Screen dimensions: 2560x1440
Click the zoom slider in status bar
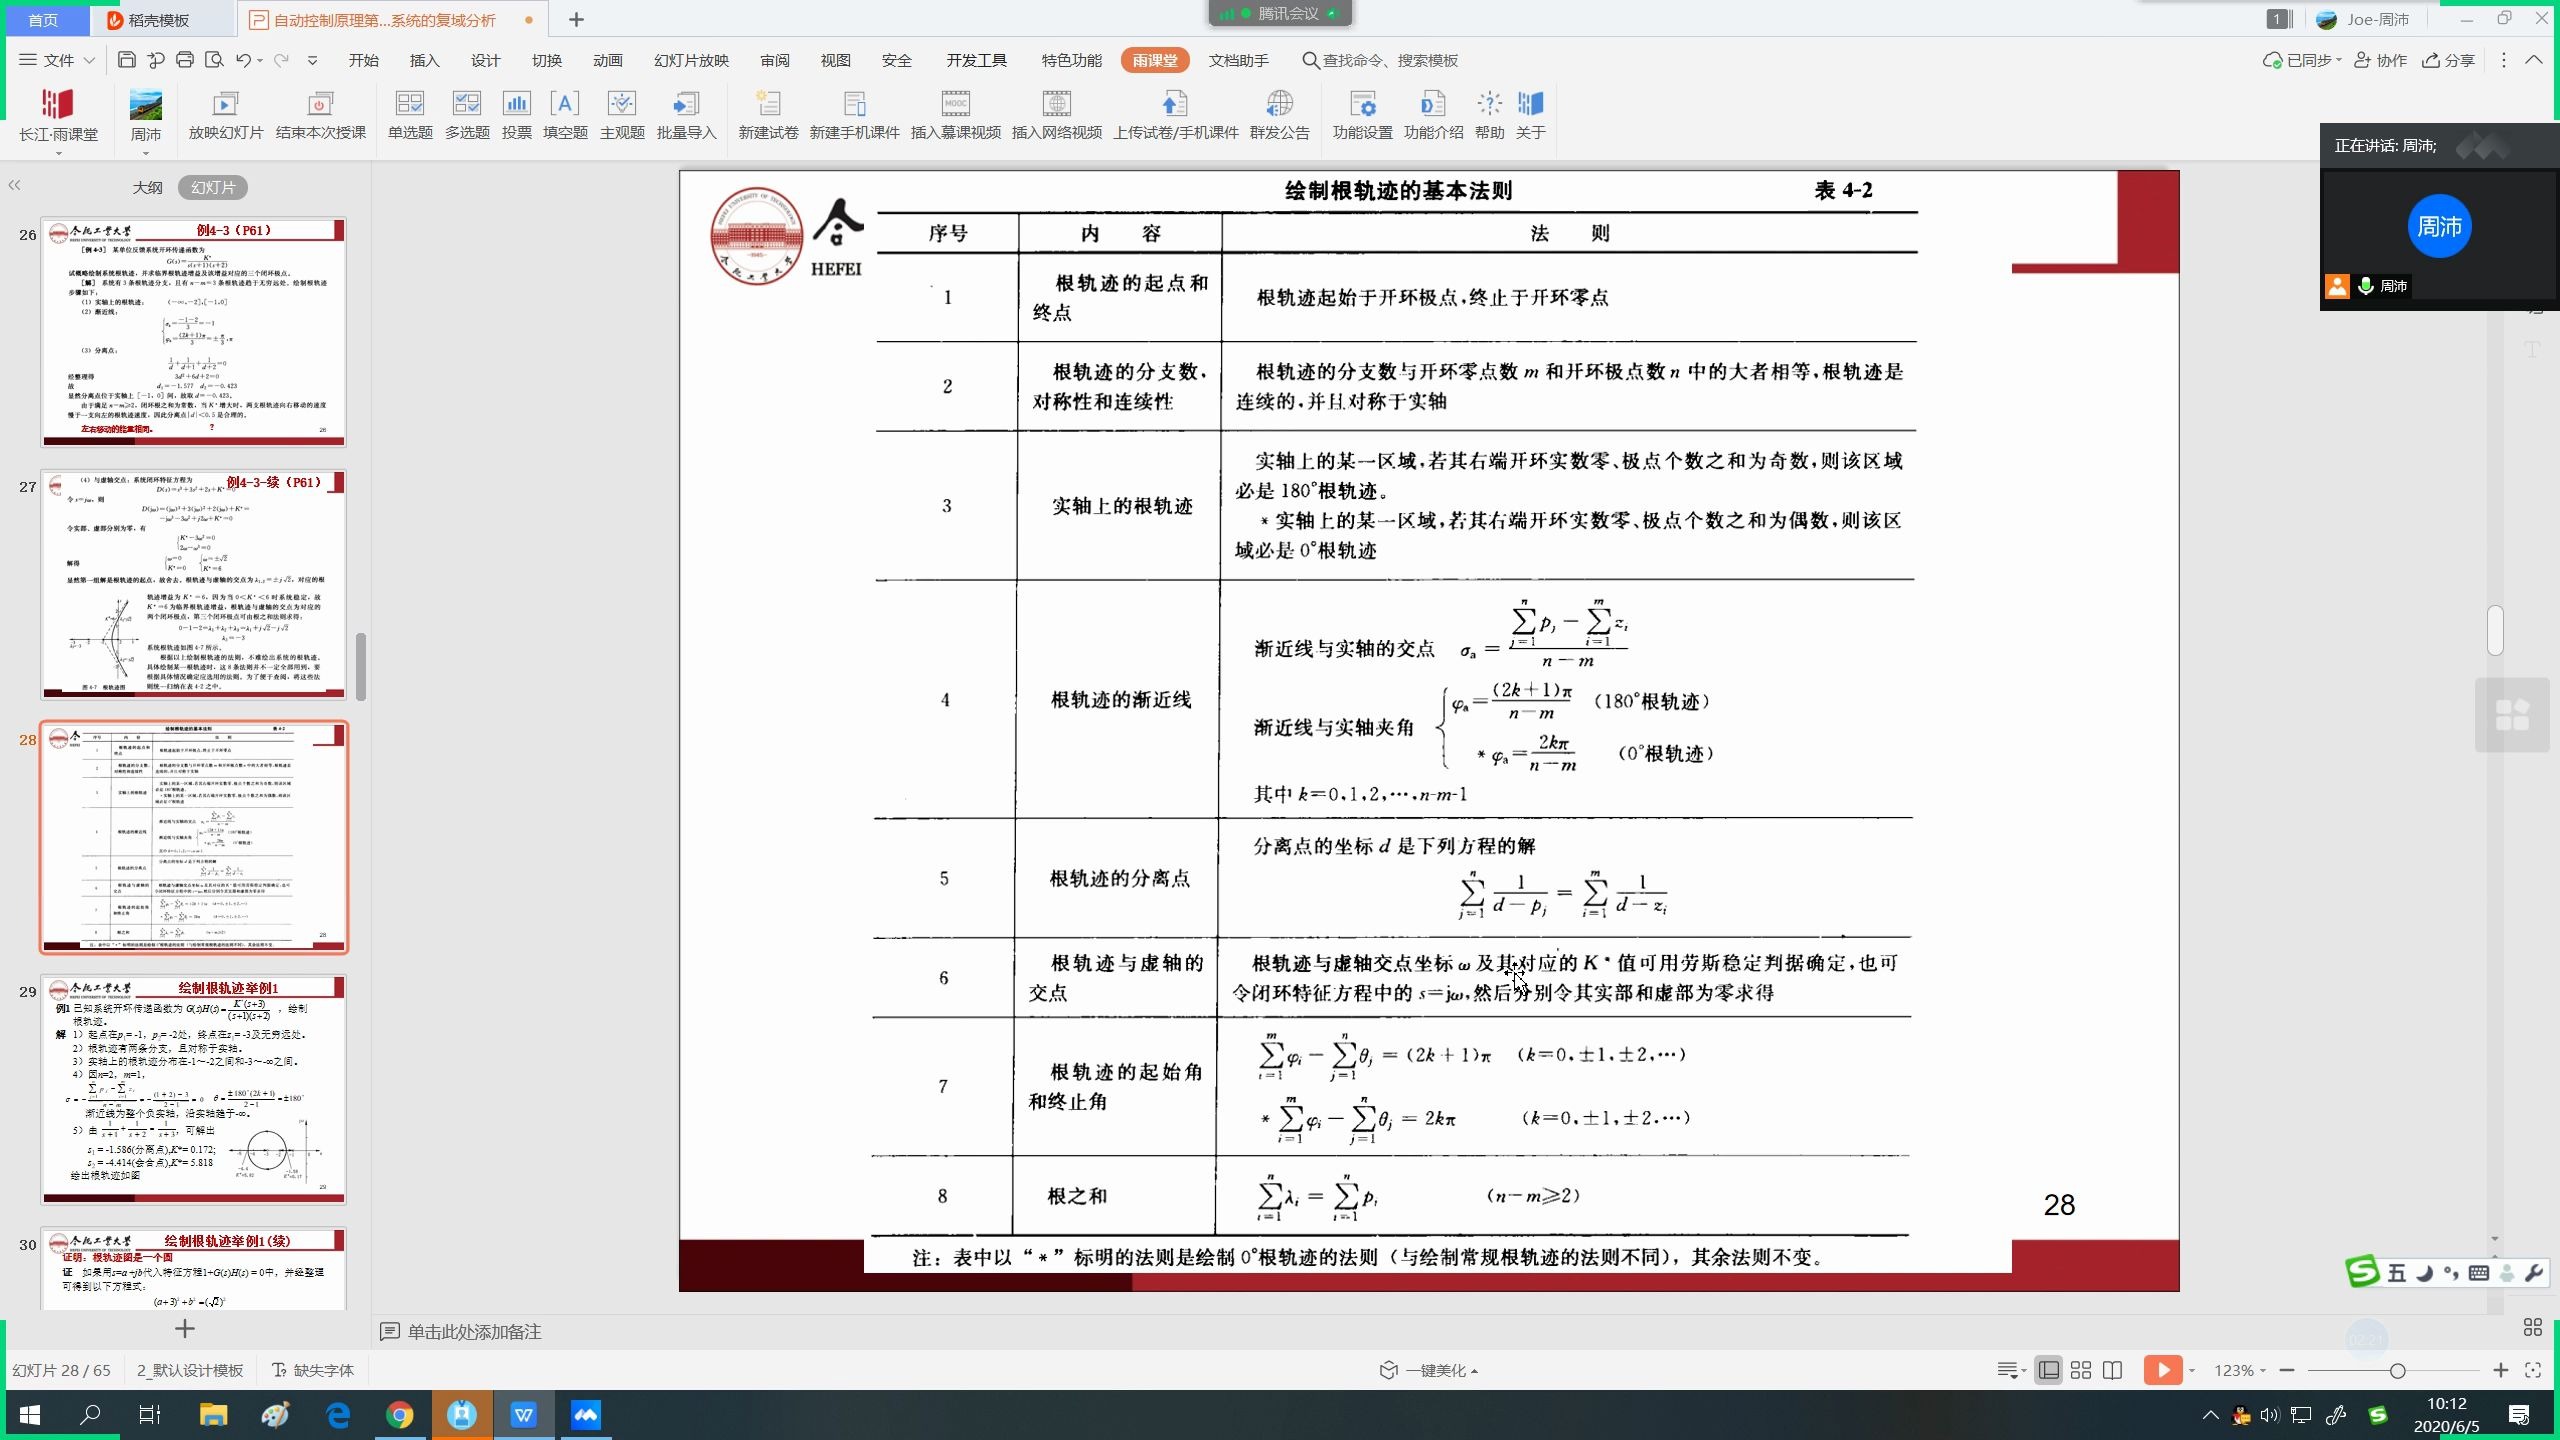2397,1370
